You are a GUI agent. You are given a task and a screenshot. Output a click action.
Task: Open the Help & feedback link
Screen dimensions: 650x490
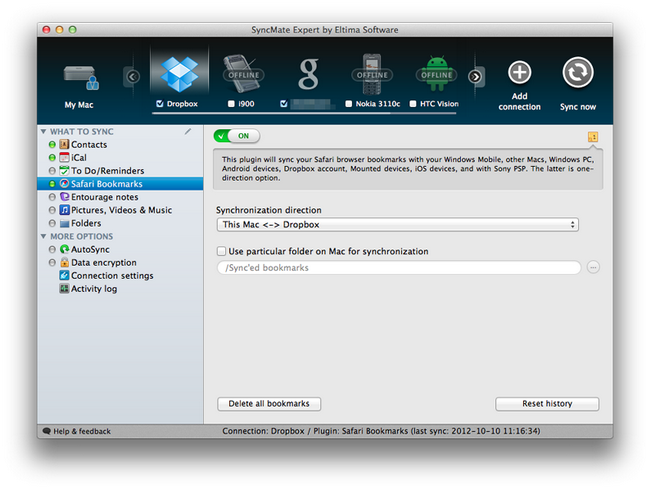(x=82, y=431)
